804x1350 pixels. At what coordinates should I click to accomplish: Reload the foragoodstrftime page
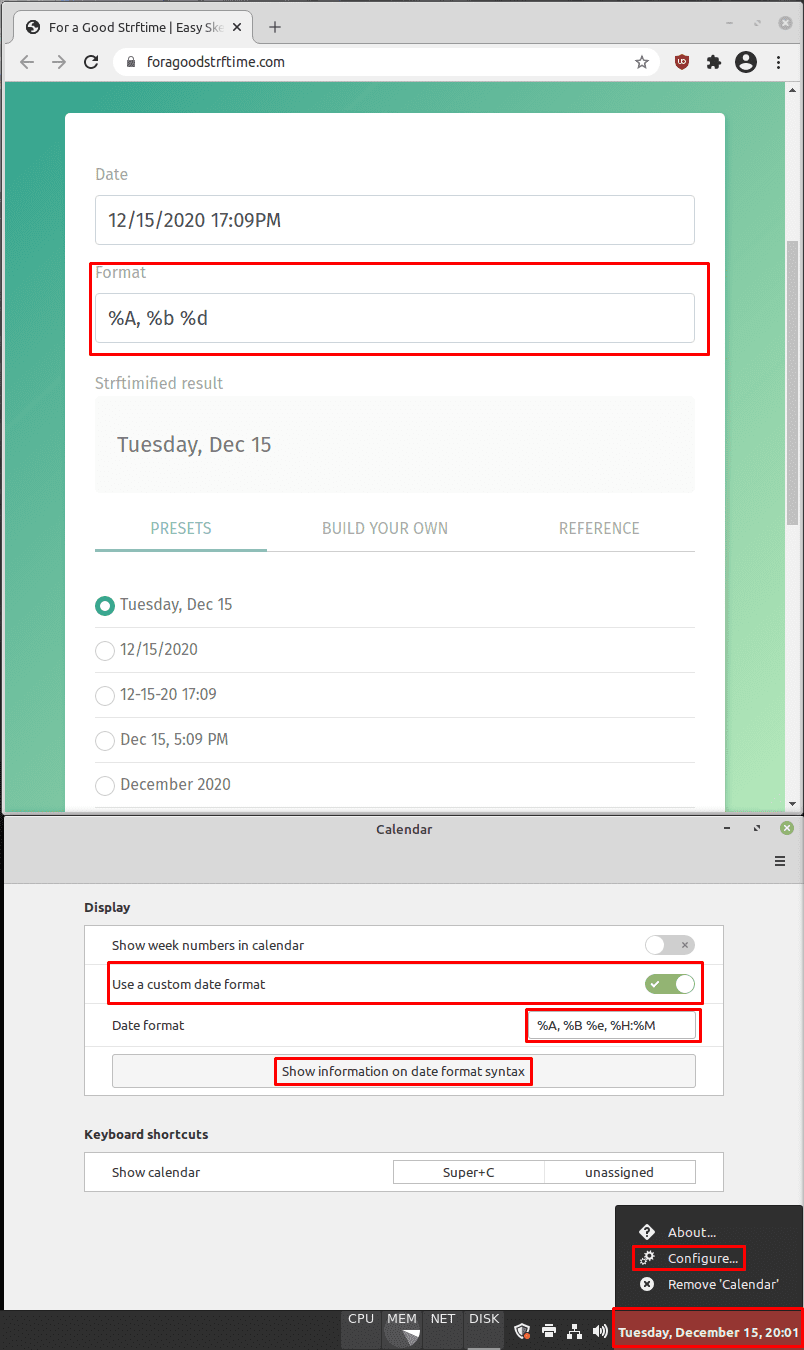[91, 62]
